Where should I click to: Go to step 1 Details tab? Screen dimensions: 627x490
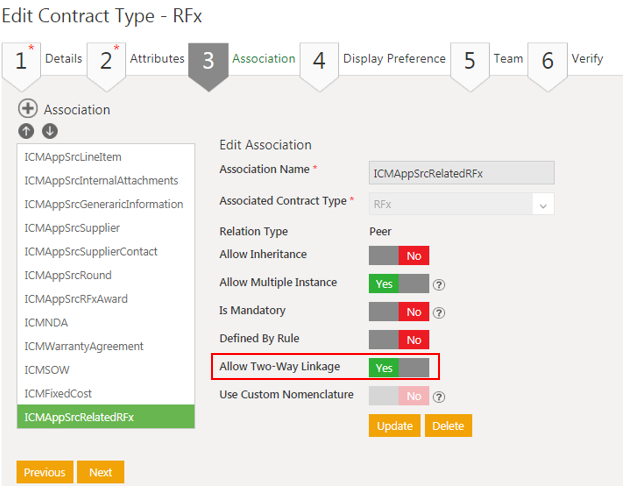click(43, 59)
